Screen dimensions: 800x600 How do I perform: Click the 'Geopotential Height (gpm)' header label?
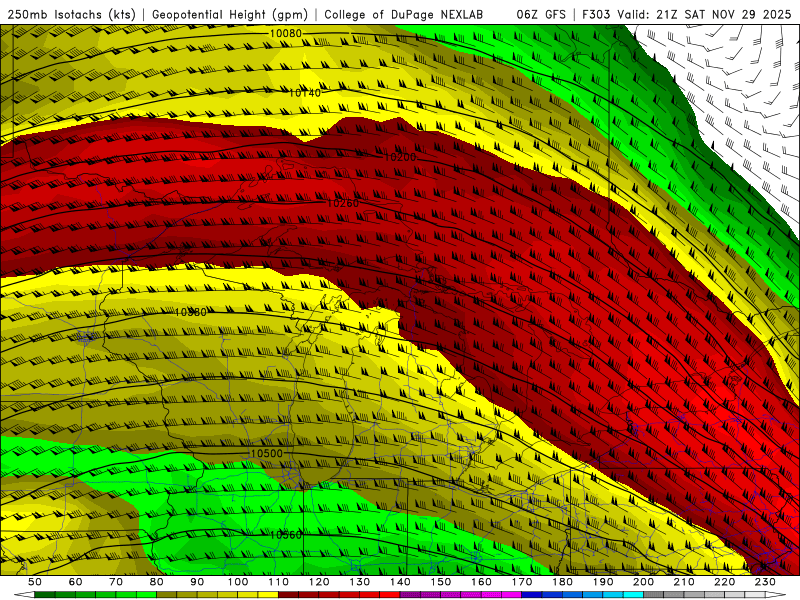[230, 15]
